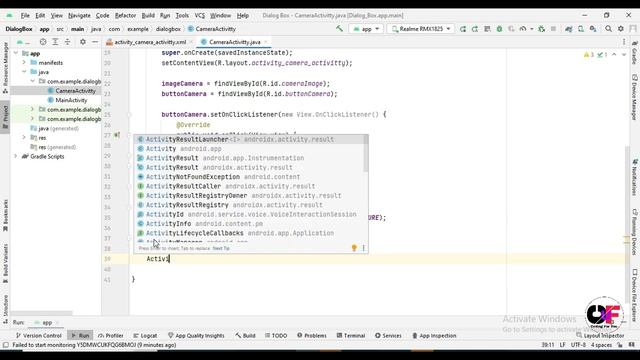The height and width of the screenshot is (360, 640).
Task: Open the Profile button dropdown arrow
Action: [x=531, y=29]
